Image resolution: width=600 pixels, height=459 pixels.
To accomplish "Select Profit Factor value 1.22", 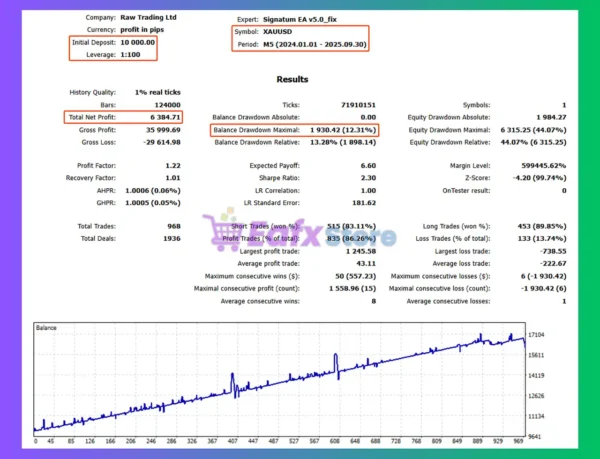I will click(173, 166).
